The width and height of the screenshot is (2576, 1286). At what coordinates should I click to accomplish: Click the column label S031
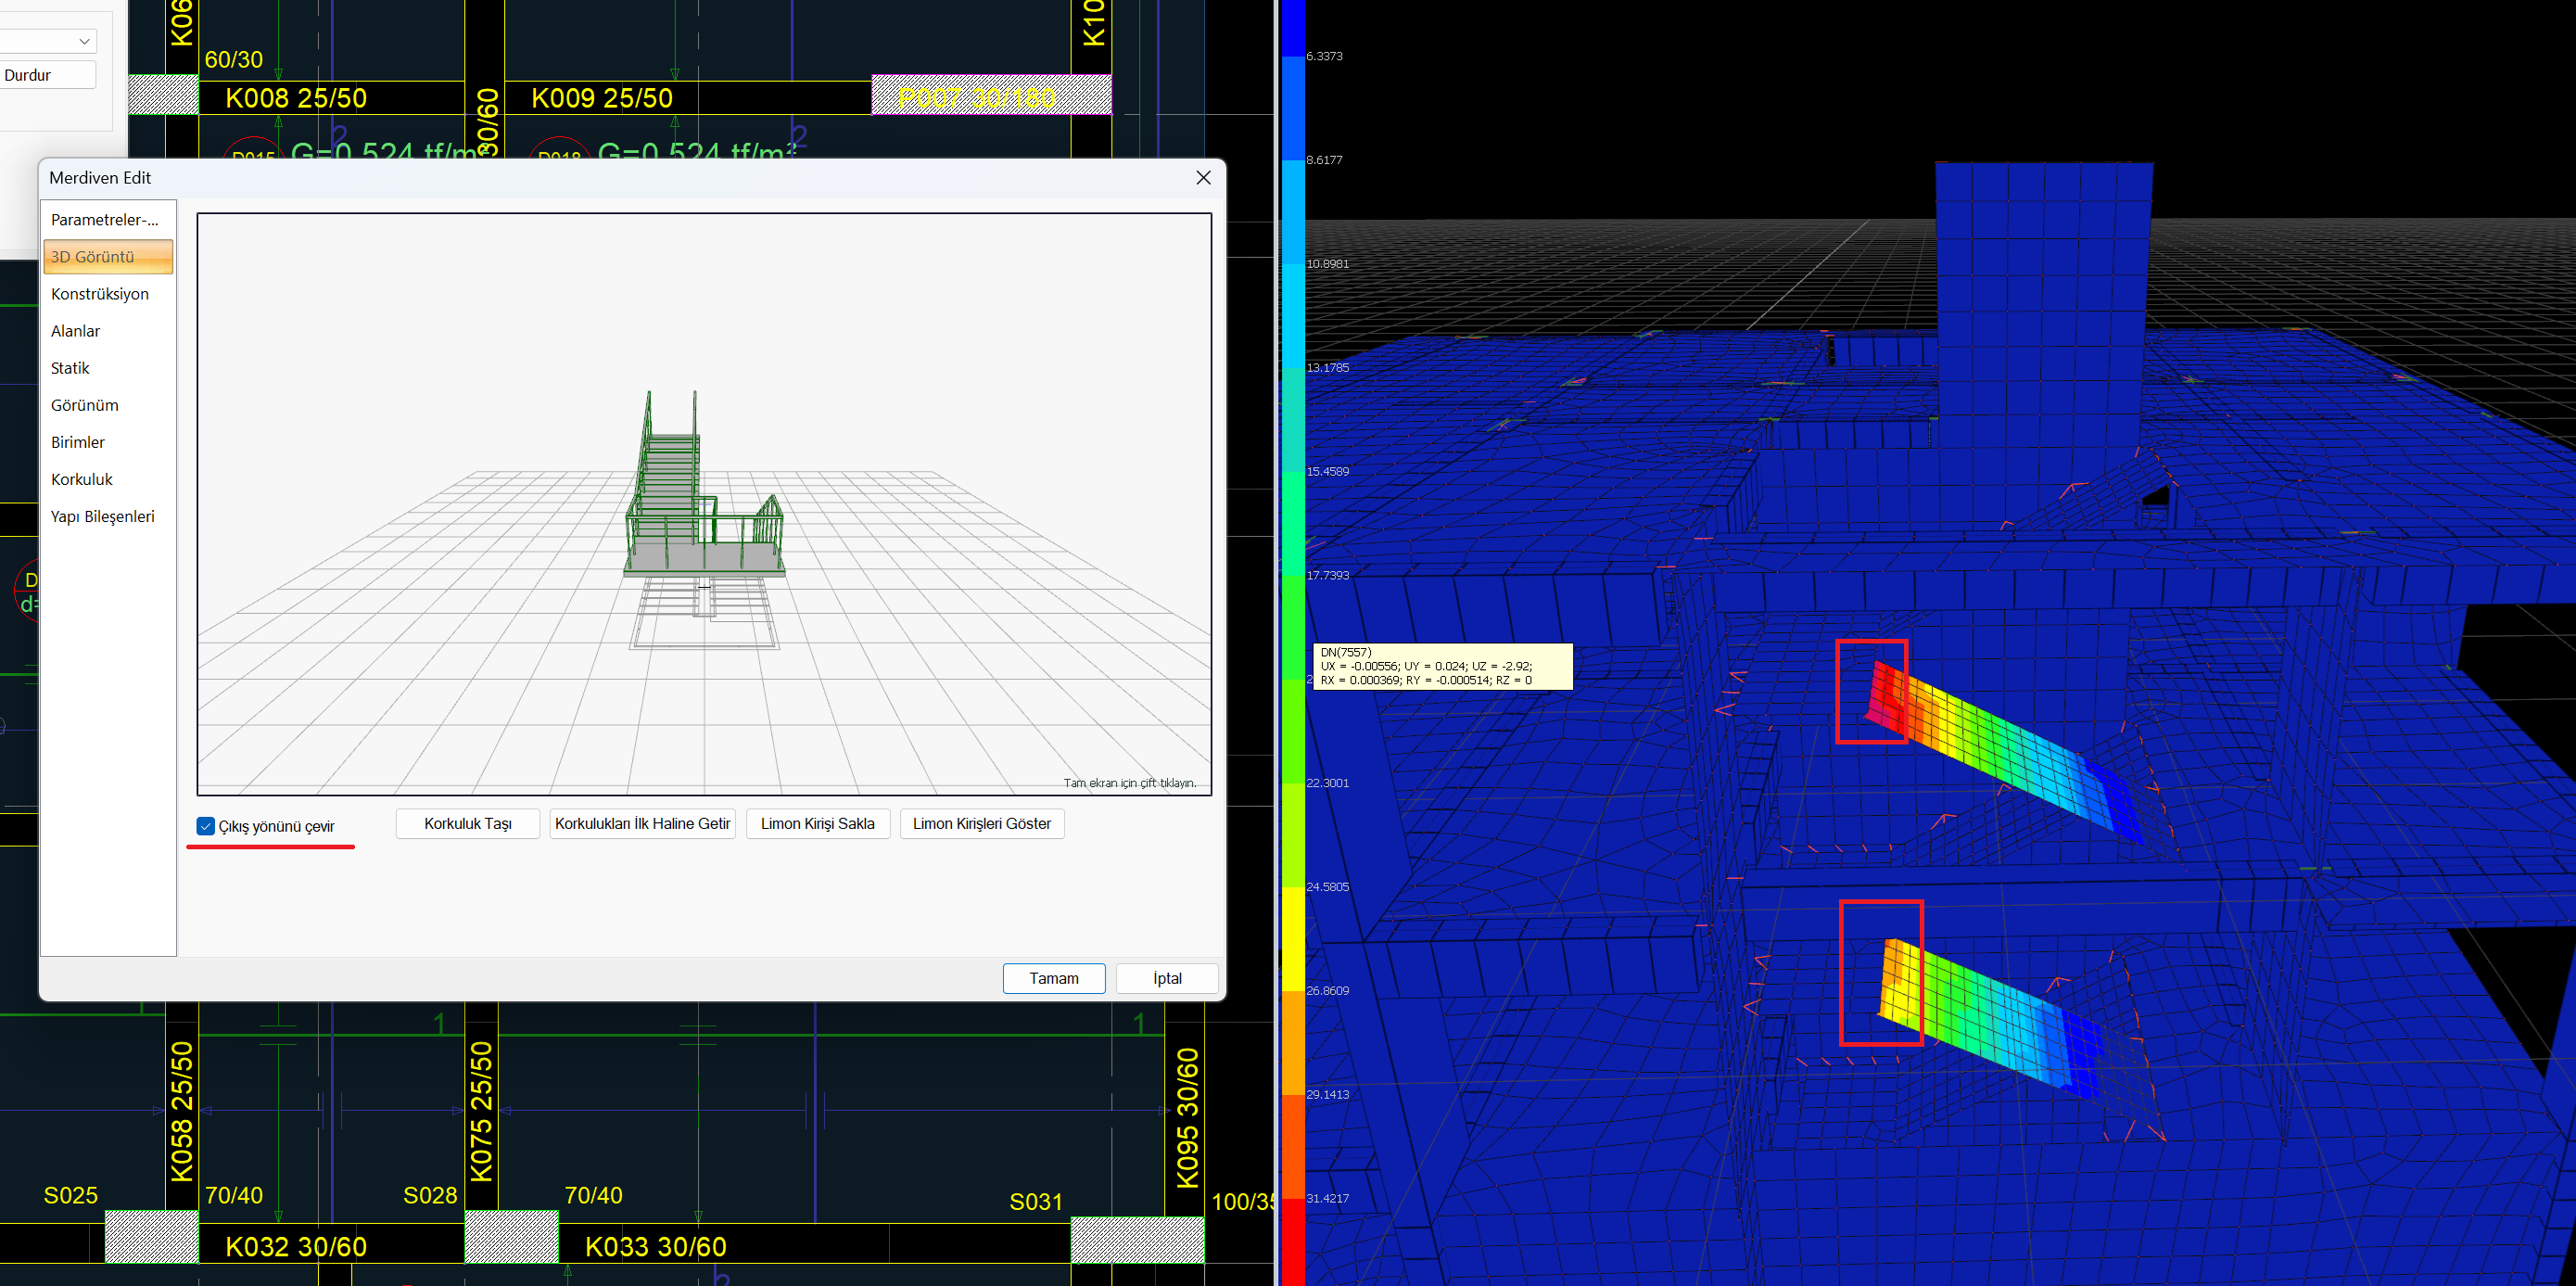point(1036,1201)
